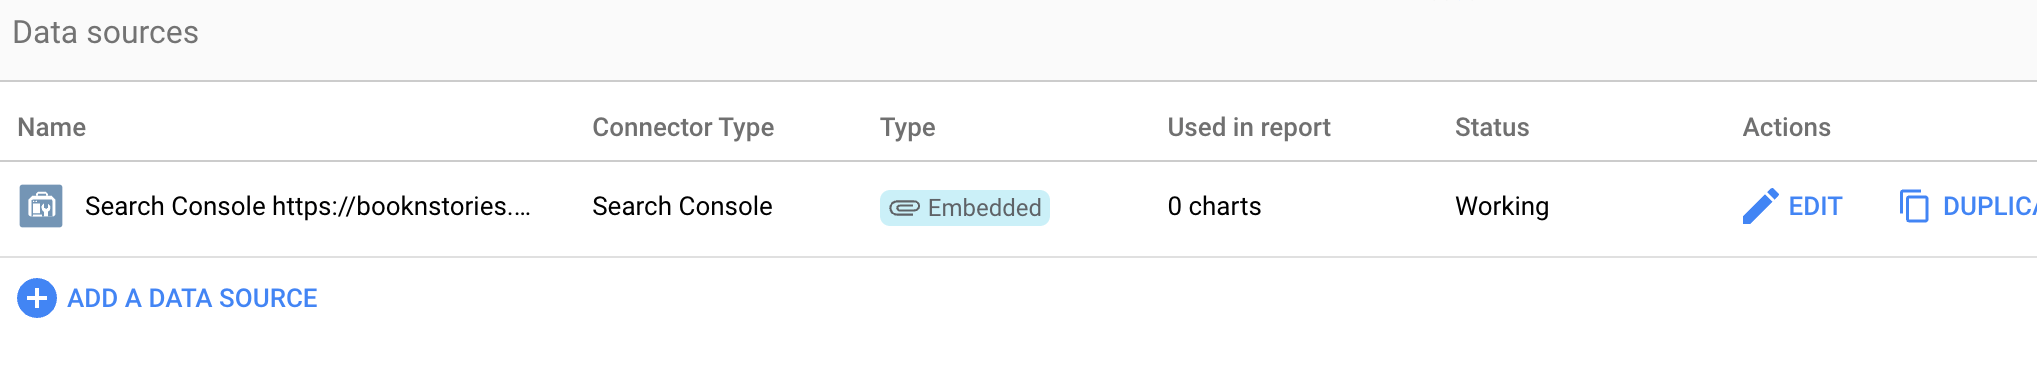Click the Actions column header
Screen dimensions: 2037x376
tap(1786, 127)
